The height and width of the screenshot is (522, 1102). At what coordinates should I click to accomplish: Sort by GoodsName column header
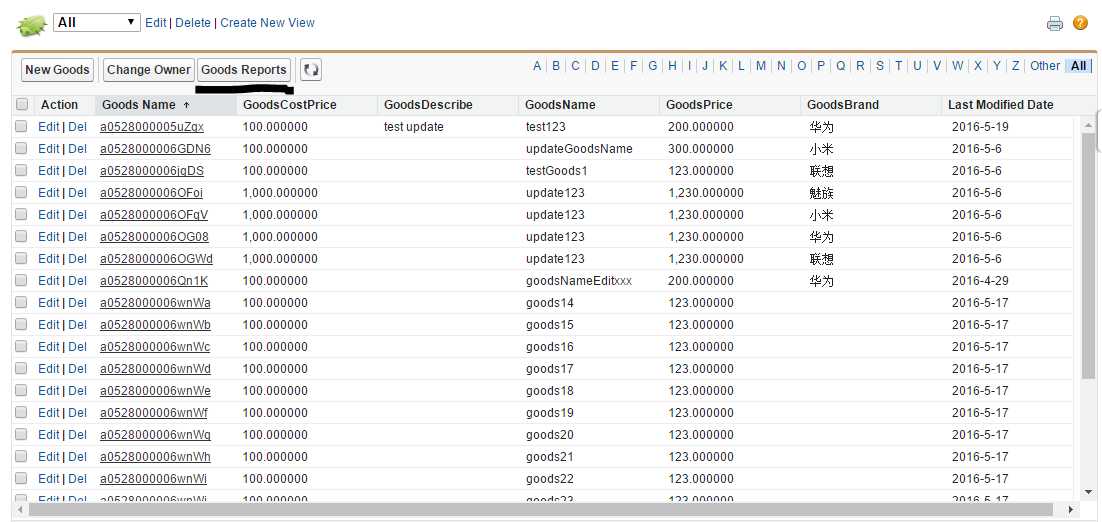(x=560, y=105)
